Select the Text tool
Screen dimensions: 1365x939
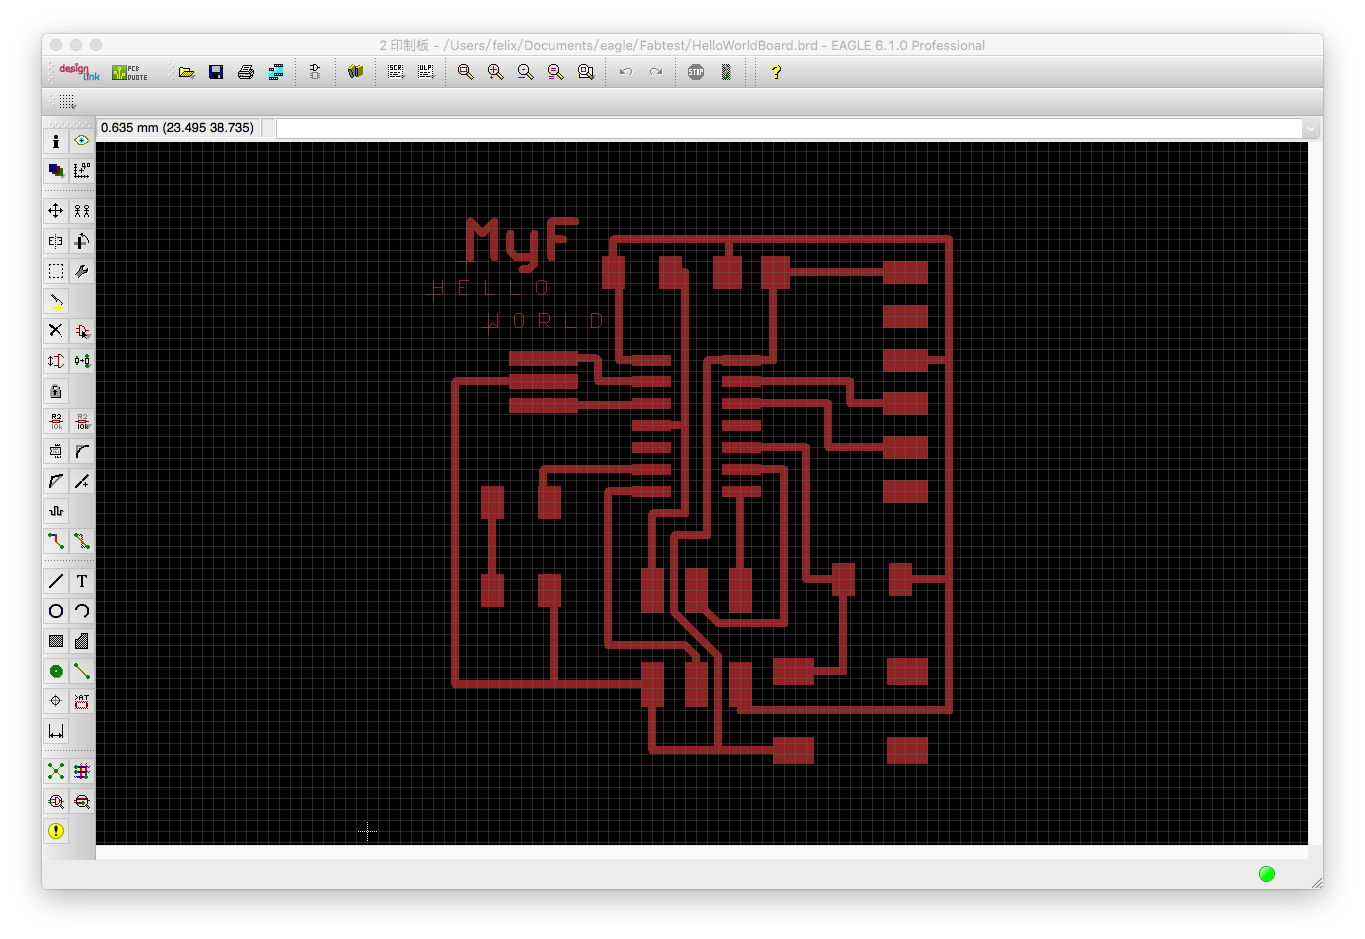[82, 581]
